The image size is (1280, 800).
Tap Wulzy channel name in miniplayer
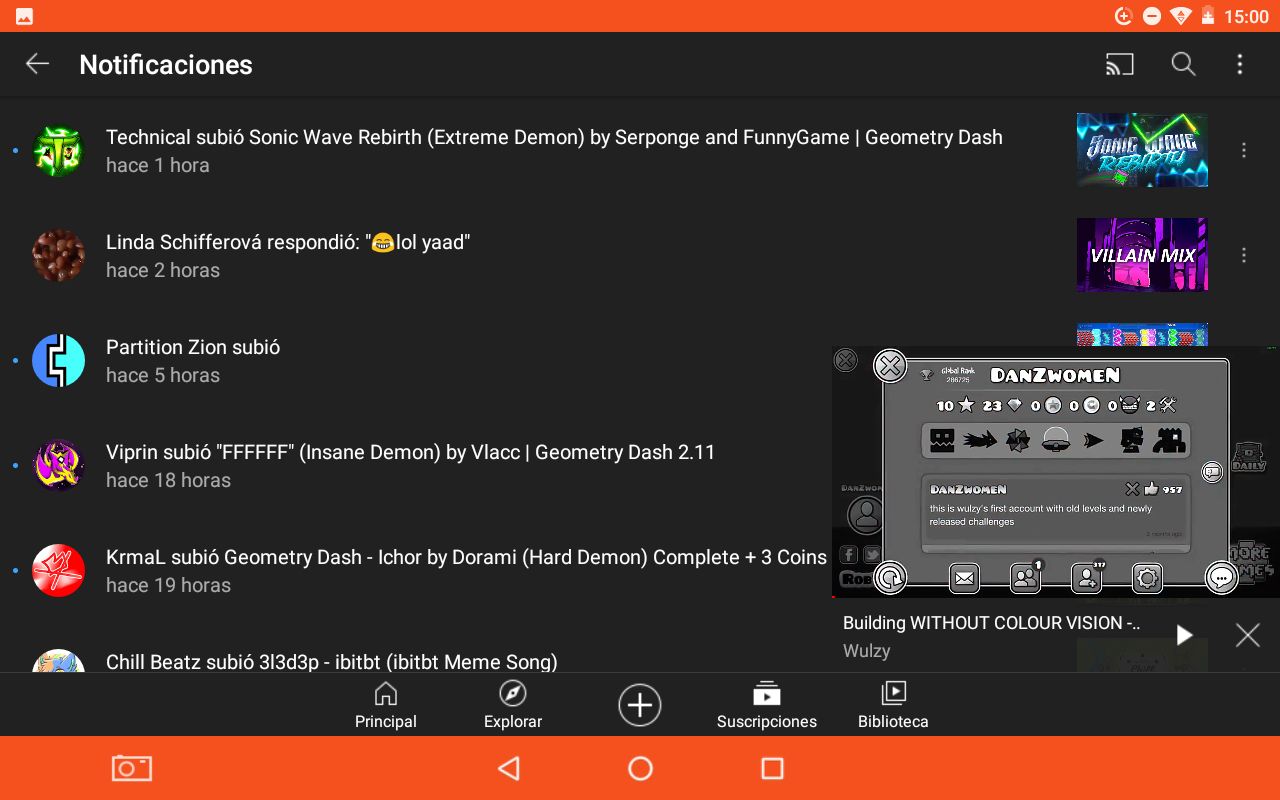pos(867,651)
